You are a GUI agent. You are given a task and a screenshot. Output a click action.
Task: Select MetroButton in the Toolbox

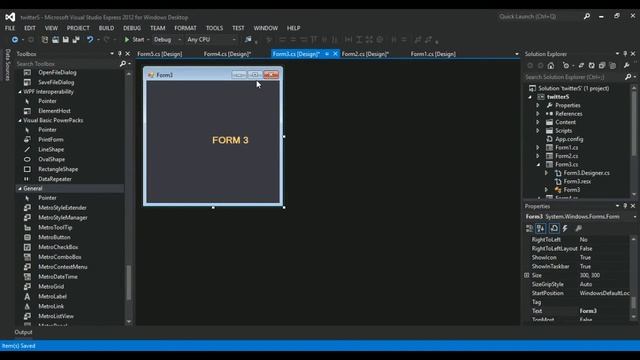point(54,237)
